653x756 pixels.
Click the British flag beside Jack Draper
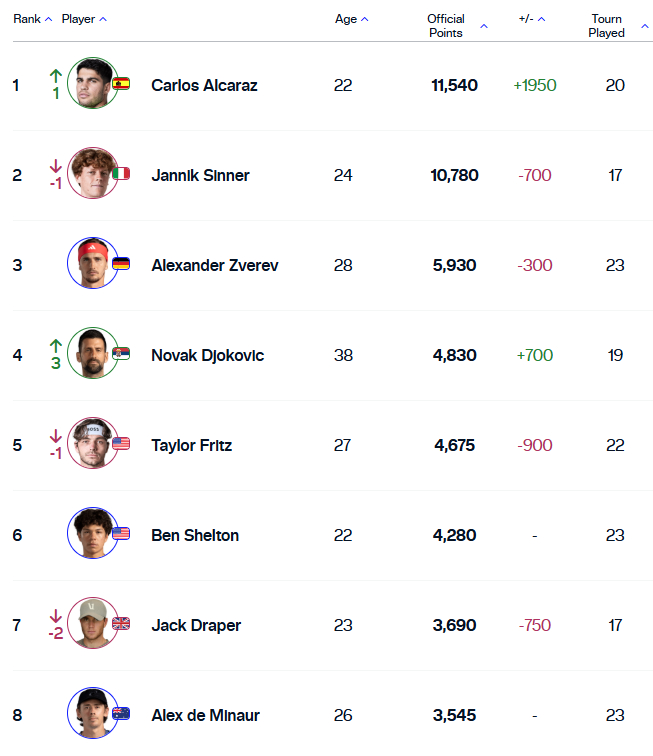[x=121, y=623]
